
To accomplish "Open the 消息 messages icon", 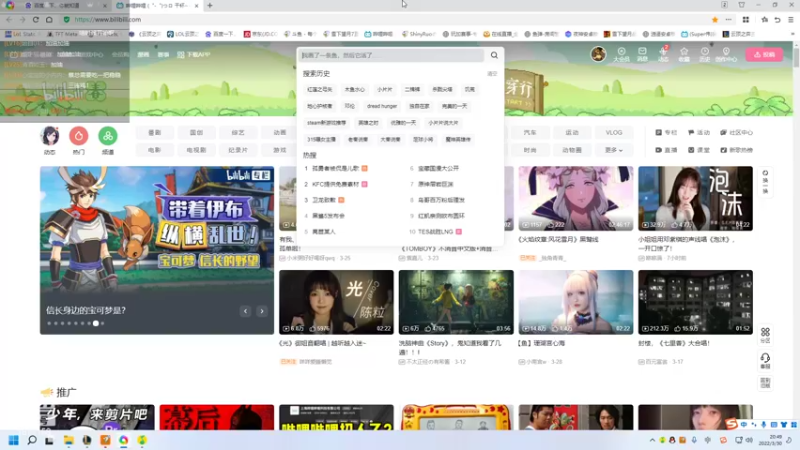I will click(x=642, y=54).
